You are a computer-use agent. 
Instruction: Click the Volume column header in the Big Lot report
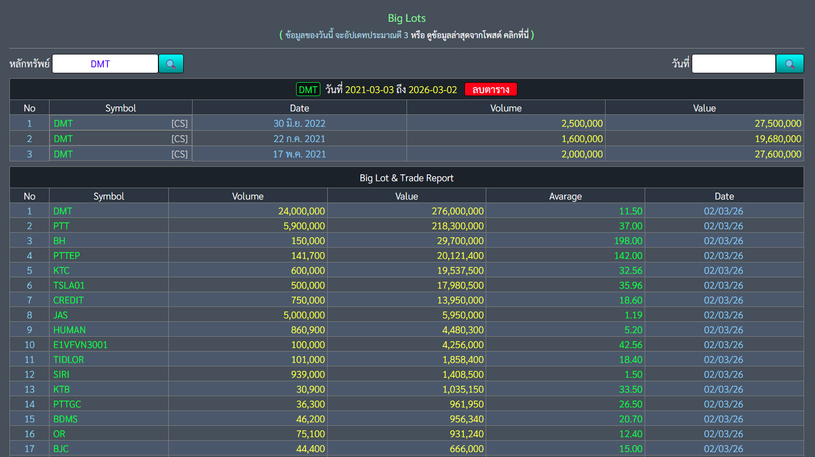(247, 196)
